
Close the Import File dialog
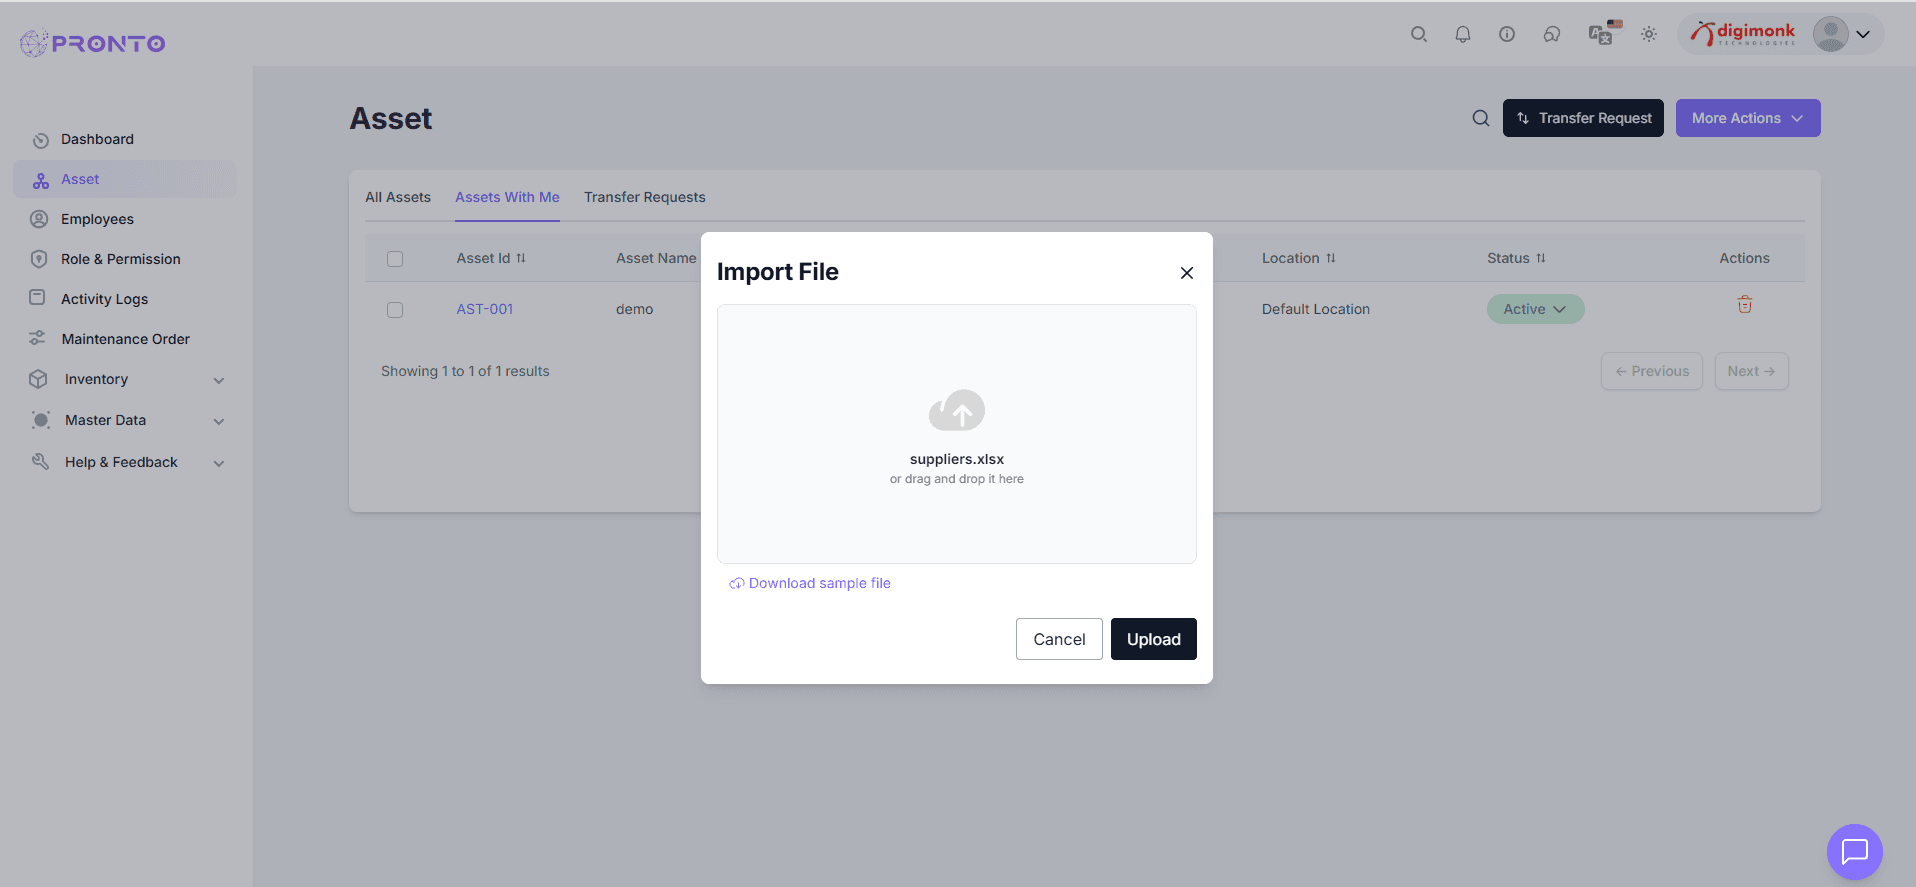1187,273
